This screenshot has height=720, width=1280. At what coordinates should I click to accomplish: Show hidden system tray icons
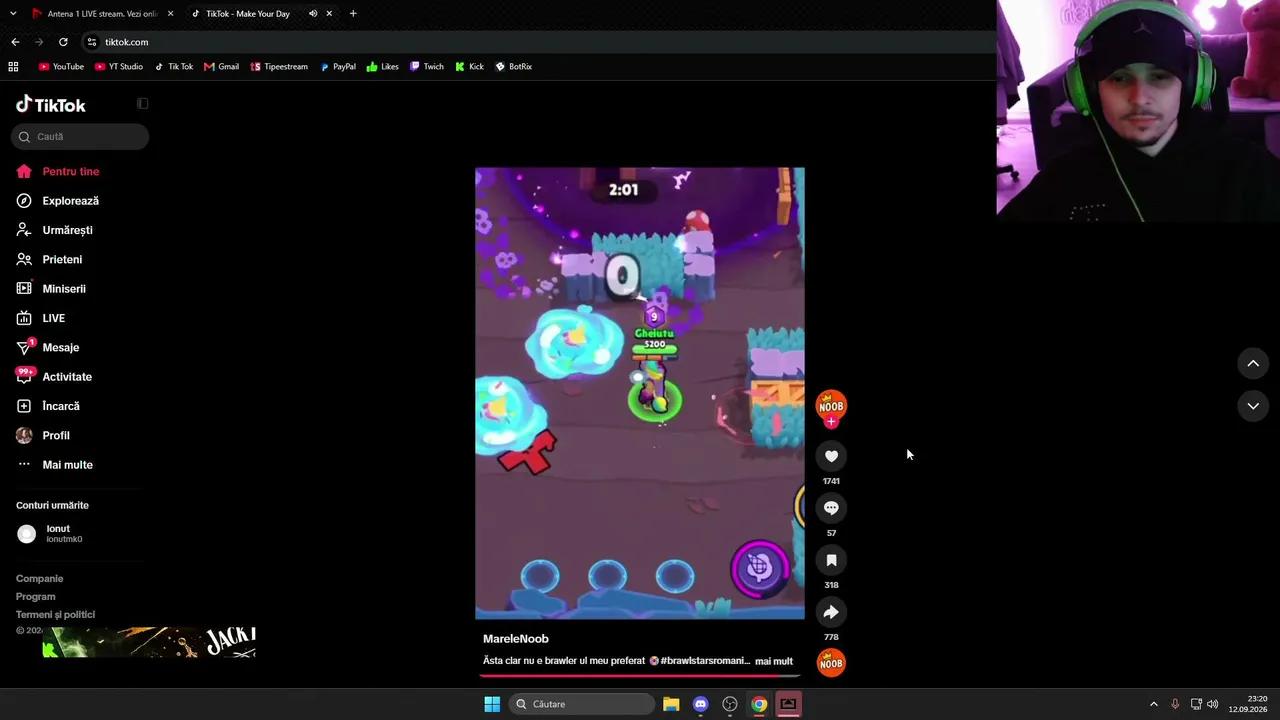1153,704
